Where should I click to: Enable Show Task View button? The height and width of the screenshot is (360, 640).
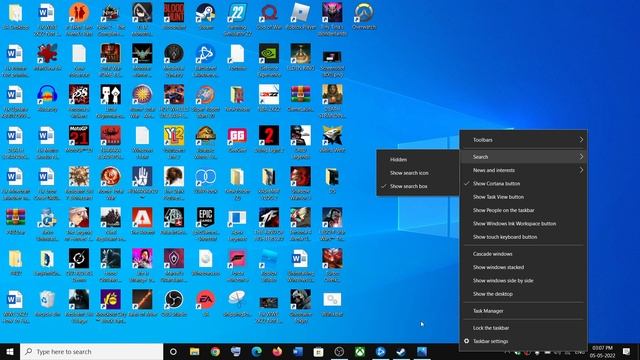(524, 197)
